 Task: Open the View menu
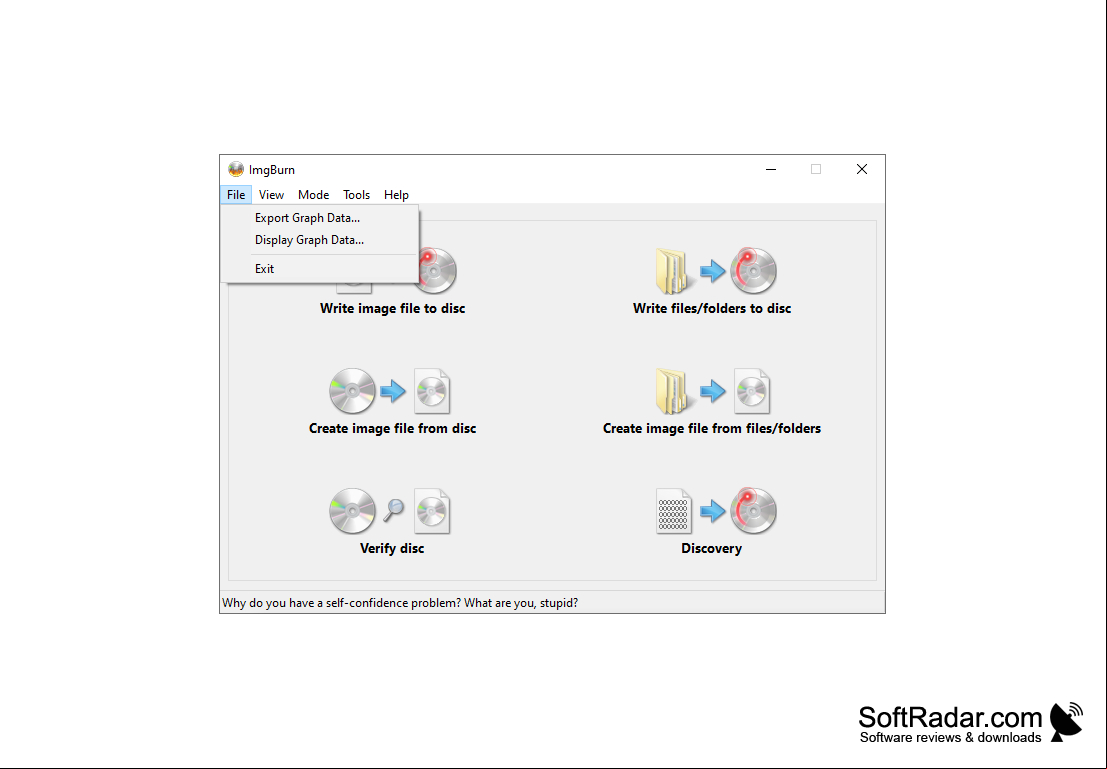pos(271,195)
